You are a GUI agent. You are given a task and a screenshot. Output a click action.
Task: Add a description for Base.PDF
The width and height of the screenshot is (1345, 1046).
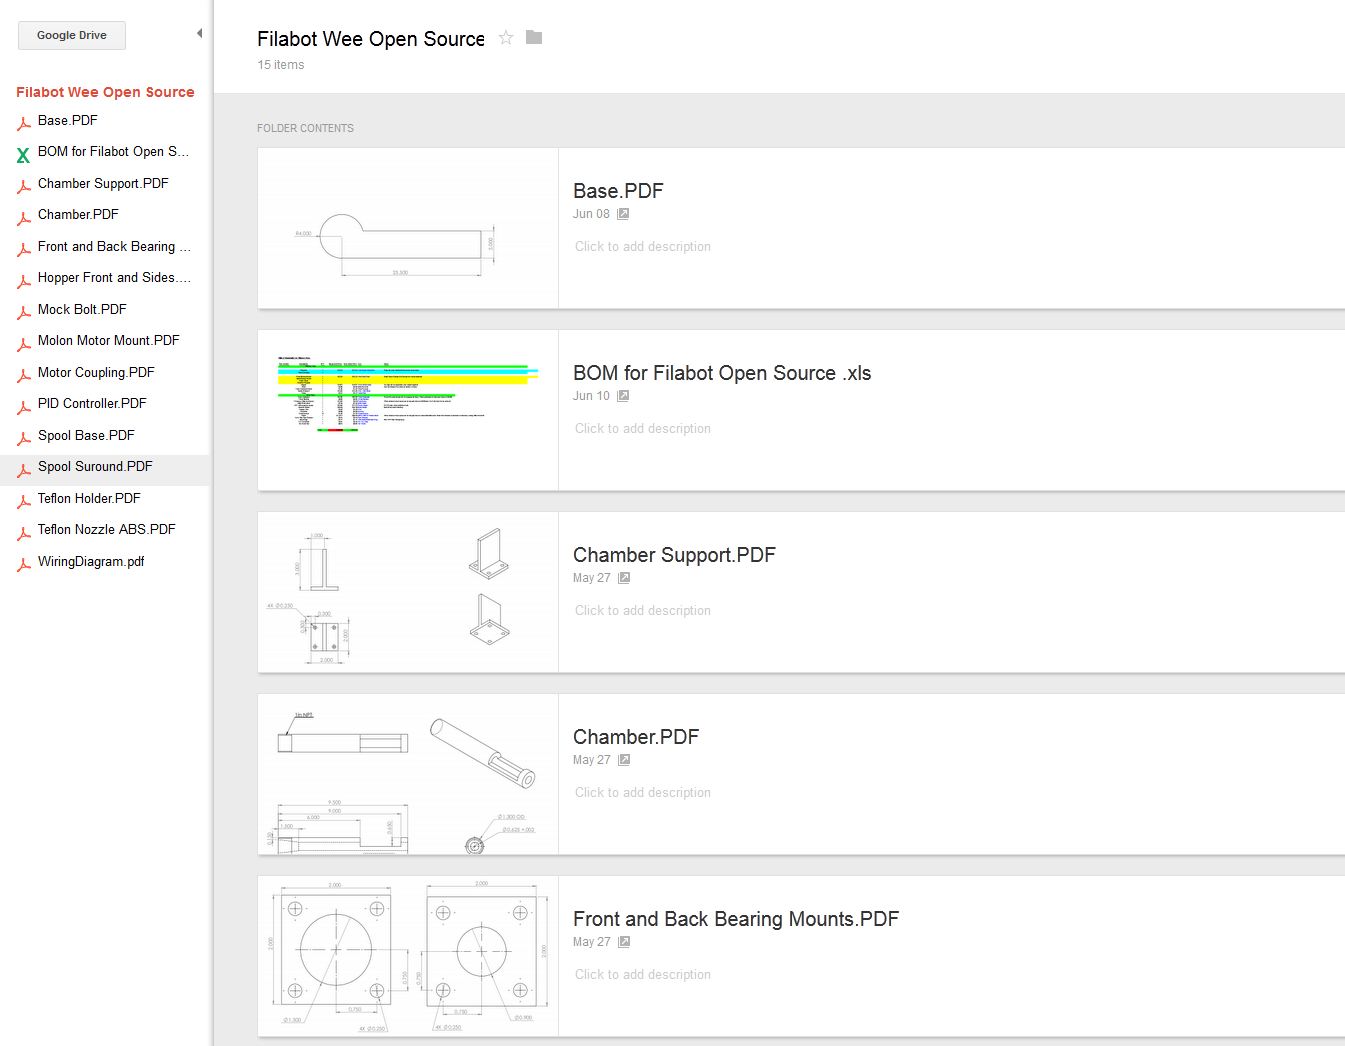643,246
